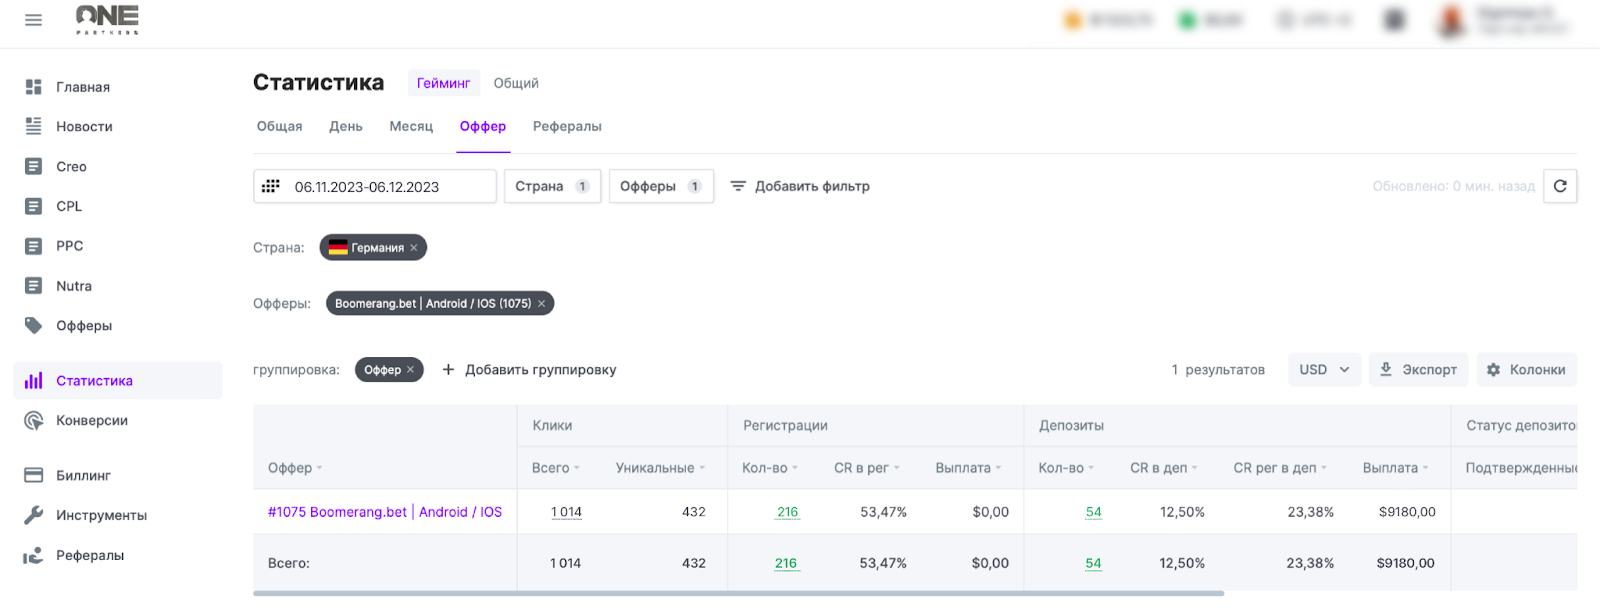Click registrations count 216 in offer row
This screenshot has height=610, width=1600.
(788, 512)
